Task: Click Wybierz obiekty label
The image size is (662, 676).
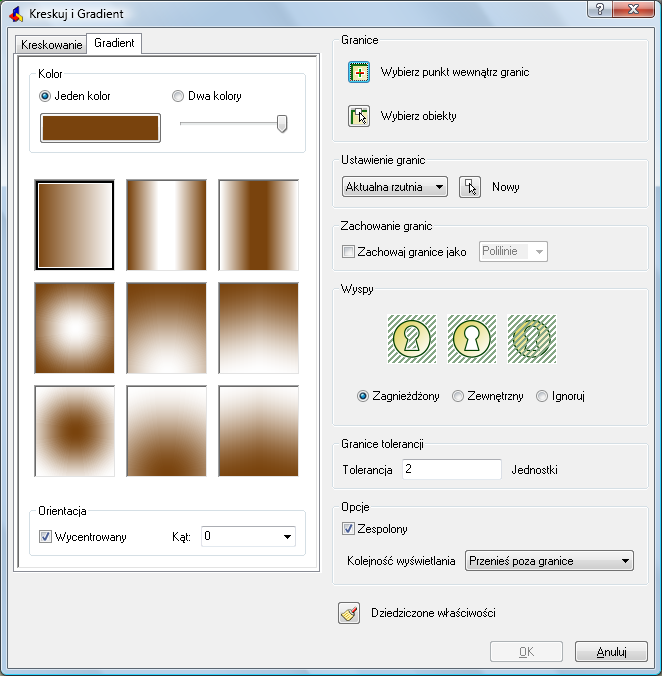Action: (x=418, y=116)
